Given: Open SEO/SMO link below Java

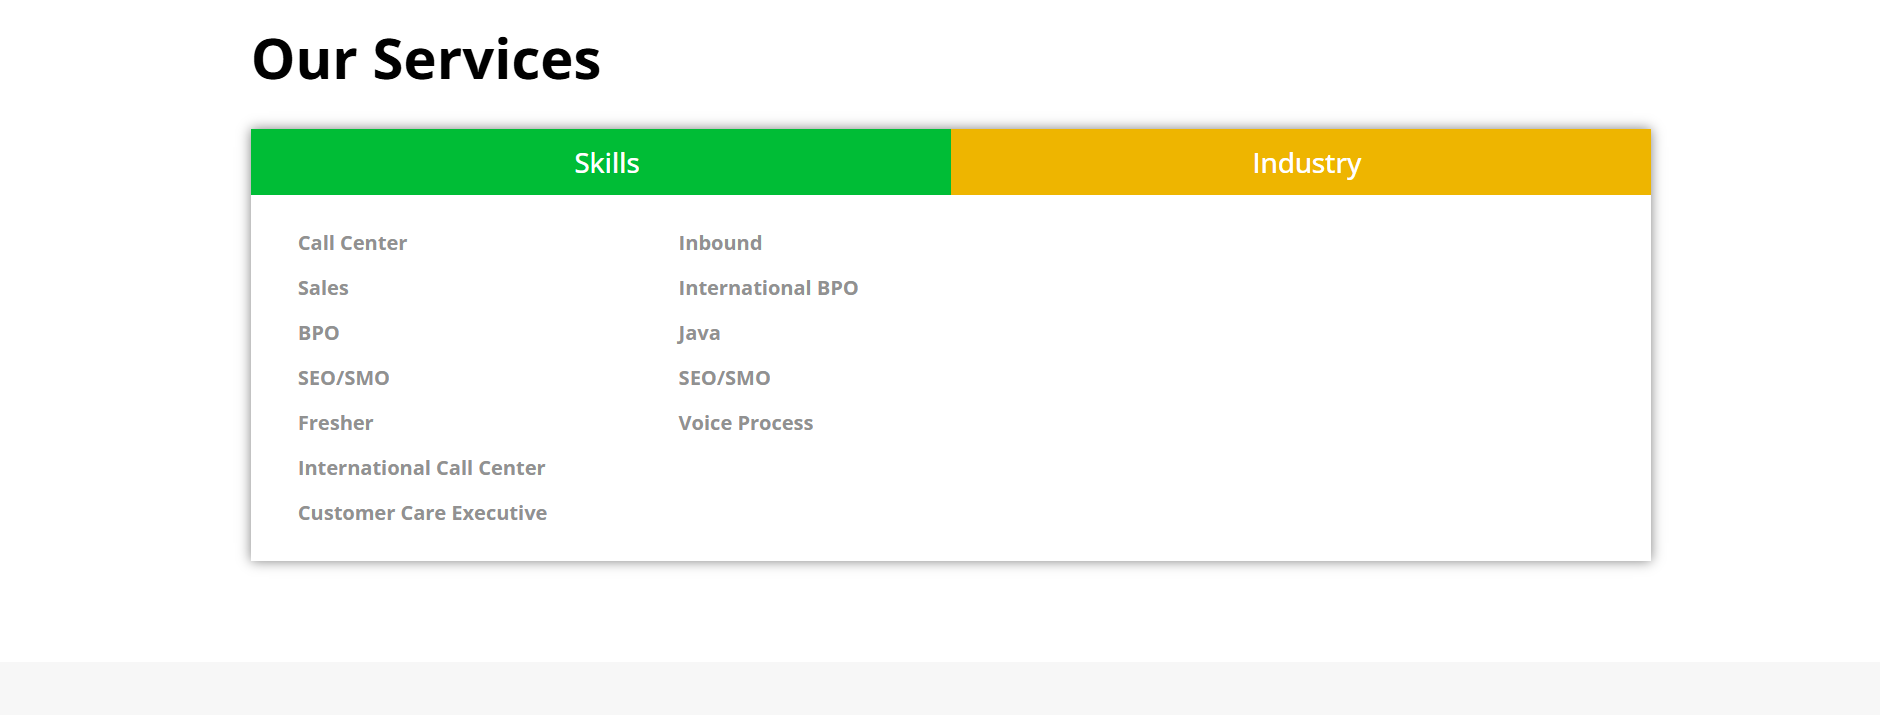Looking at the screenshot, I should [x=724, y=378].
